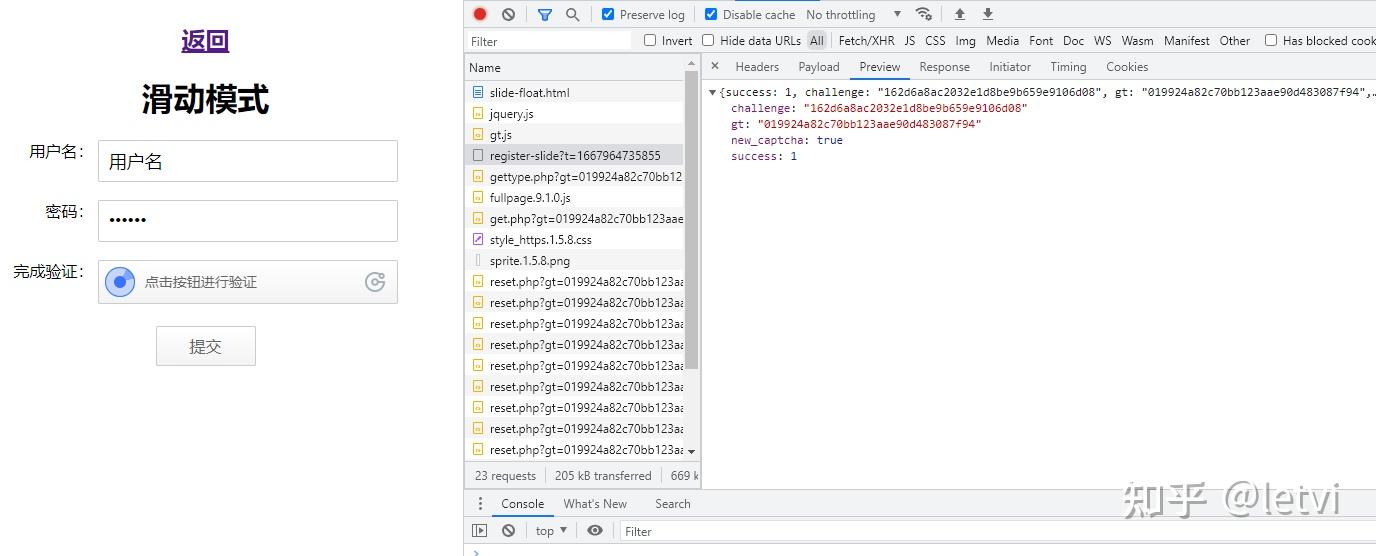Select the Preview tab
Screen dimensions: 1376x556
[880, 67]
